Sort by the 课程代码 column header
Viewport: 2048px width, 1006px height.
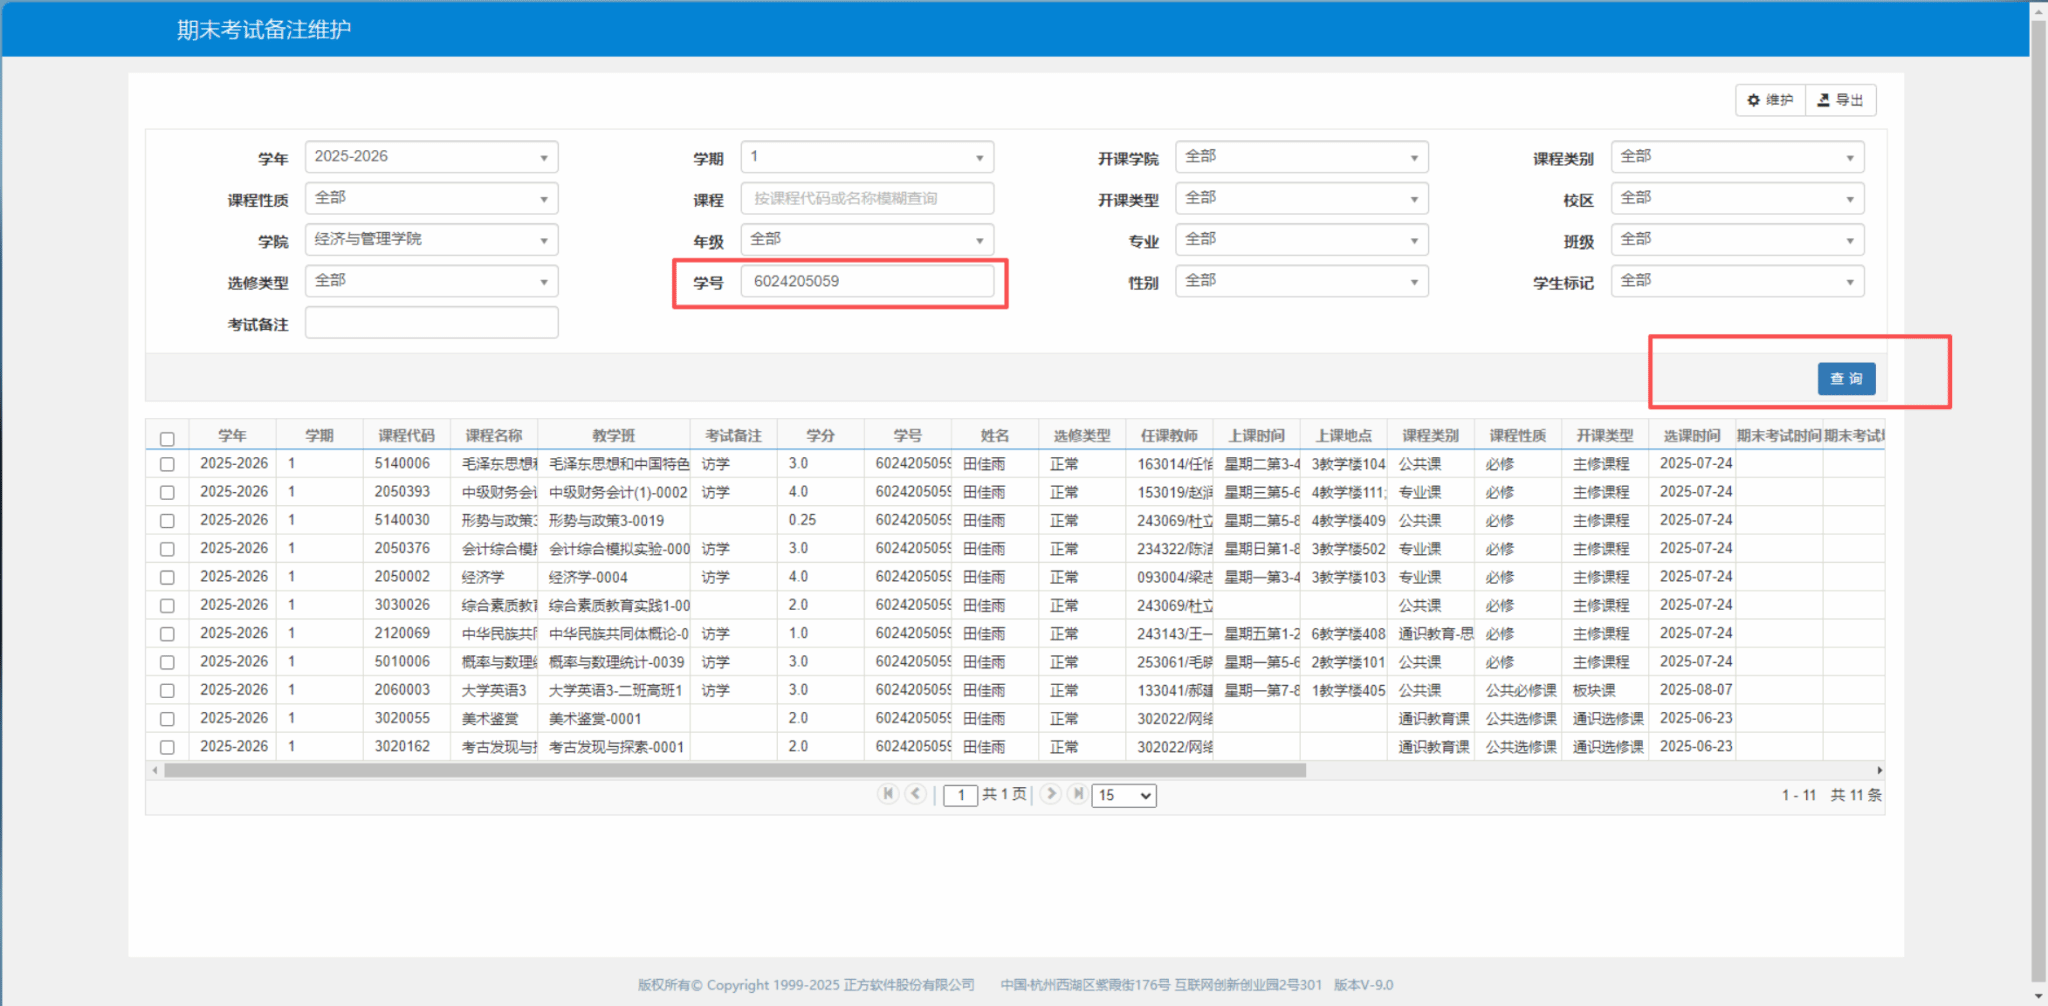406,435
